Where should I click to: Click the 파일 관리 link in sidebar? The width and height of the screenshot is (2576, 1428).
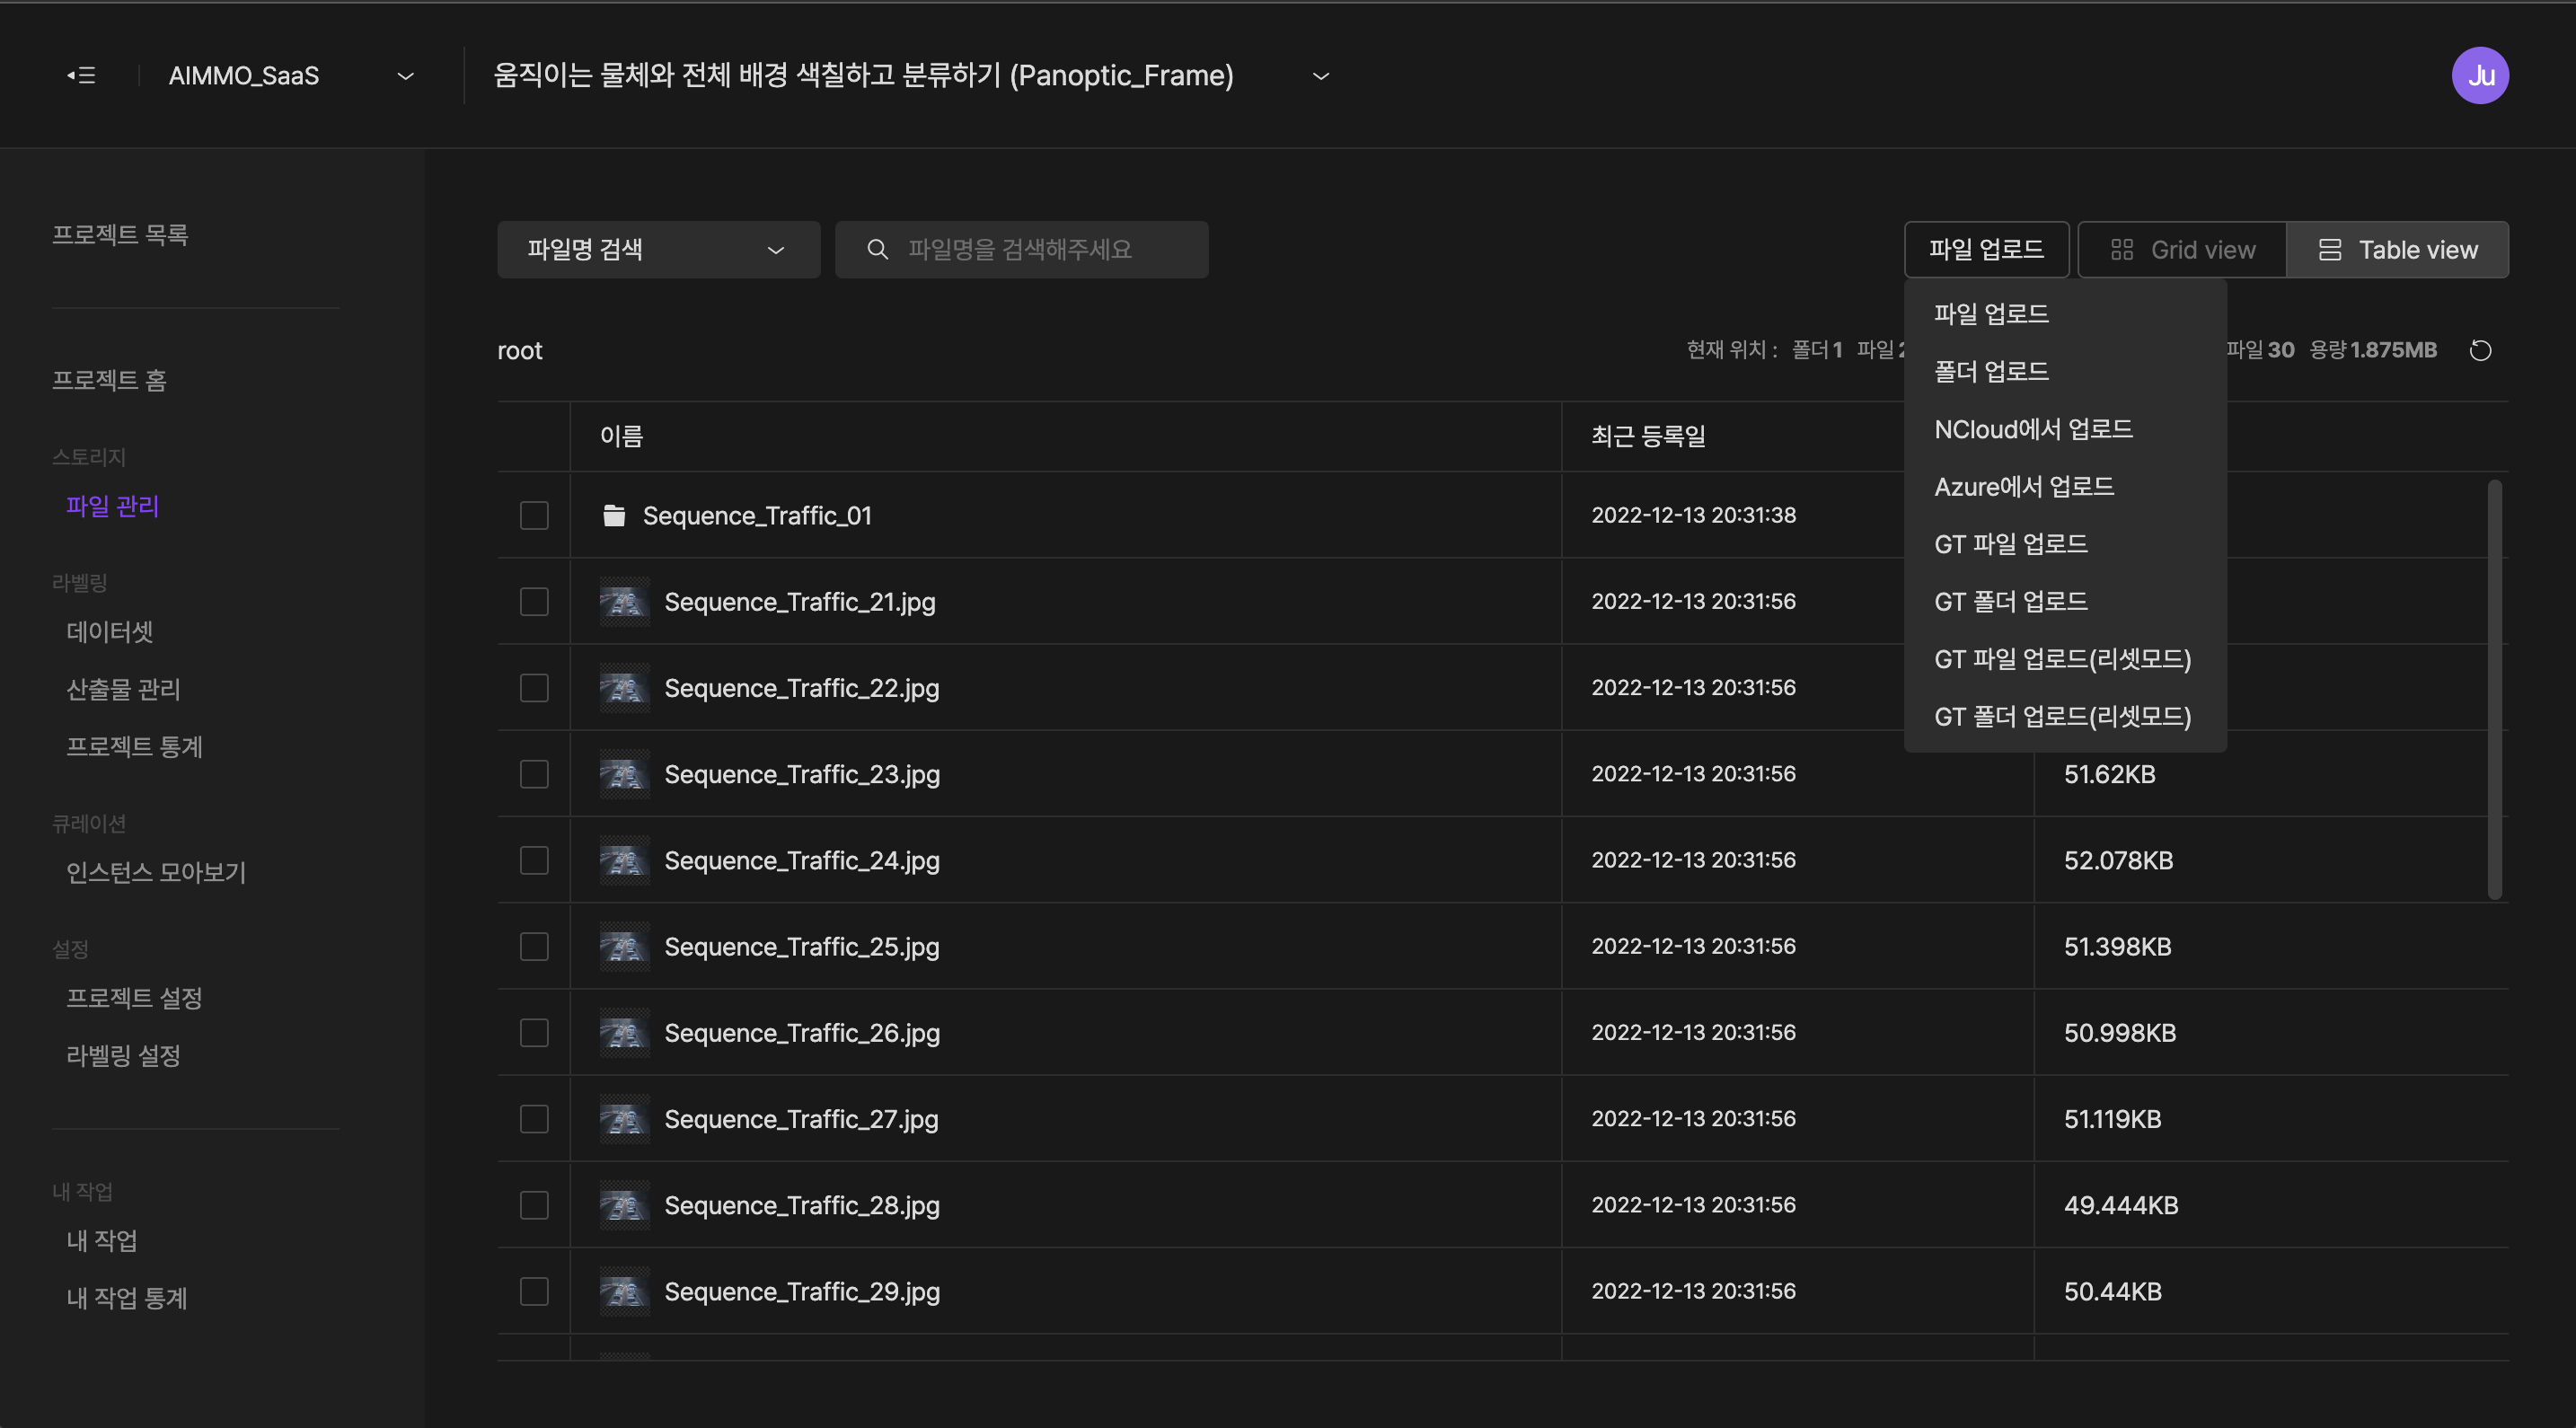tap(110, 507)
